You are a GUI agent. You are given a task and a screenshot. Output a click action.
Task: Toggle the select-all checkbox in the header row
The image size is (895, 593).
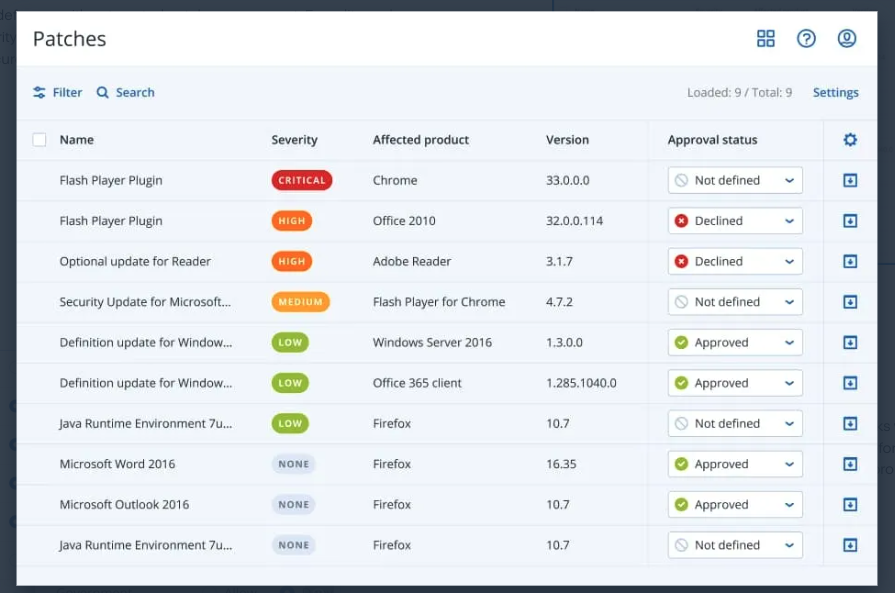point(39,139)
